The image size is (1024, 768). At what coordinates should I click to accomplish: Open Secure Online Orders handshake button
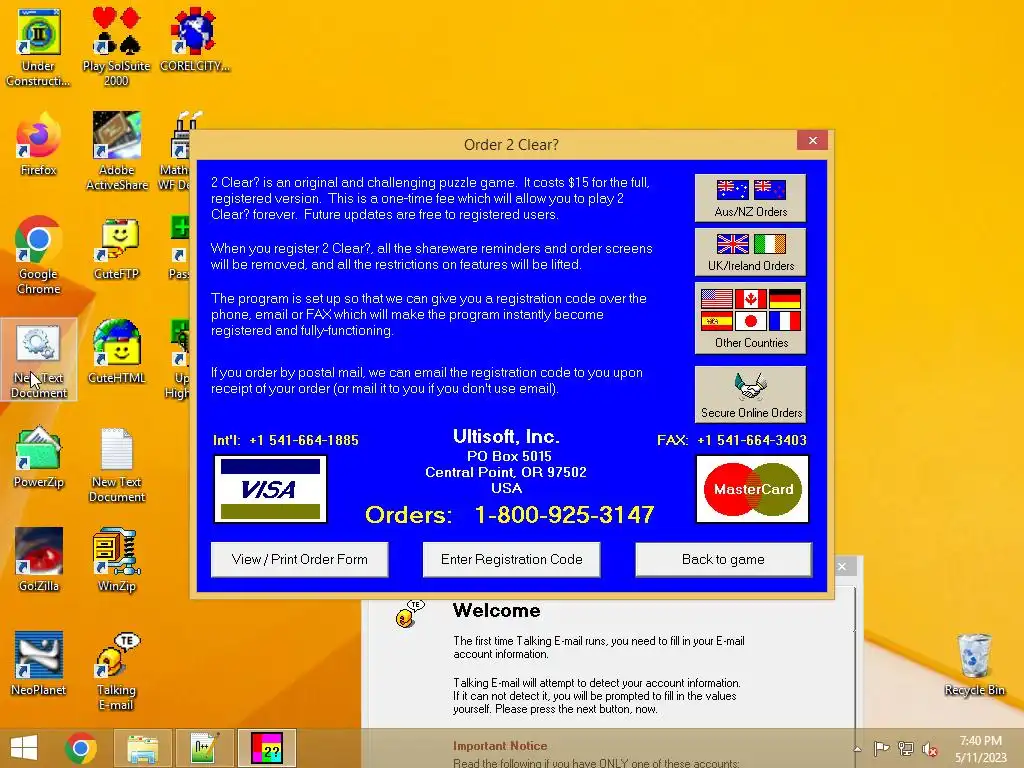[750, 394]
